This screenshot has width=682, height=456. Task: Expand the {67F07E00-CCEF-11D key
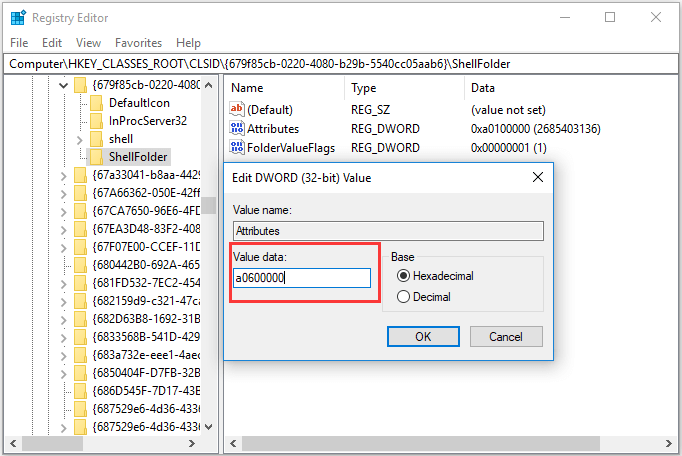[64, 248]
